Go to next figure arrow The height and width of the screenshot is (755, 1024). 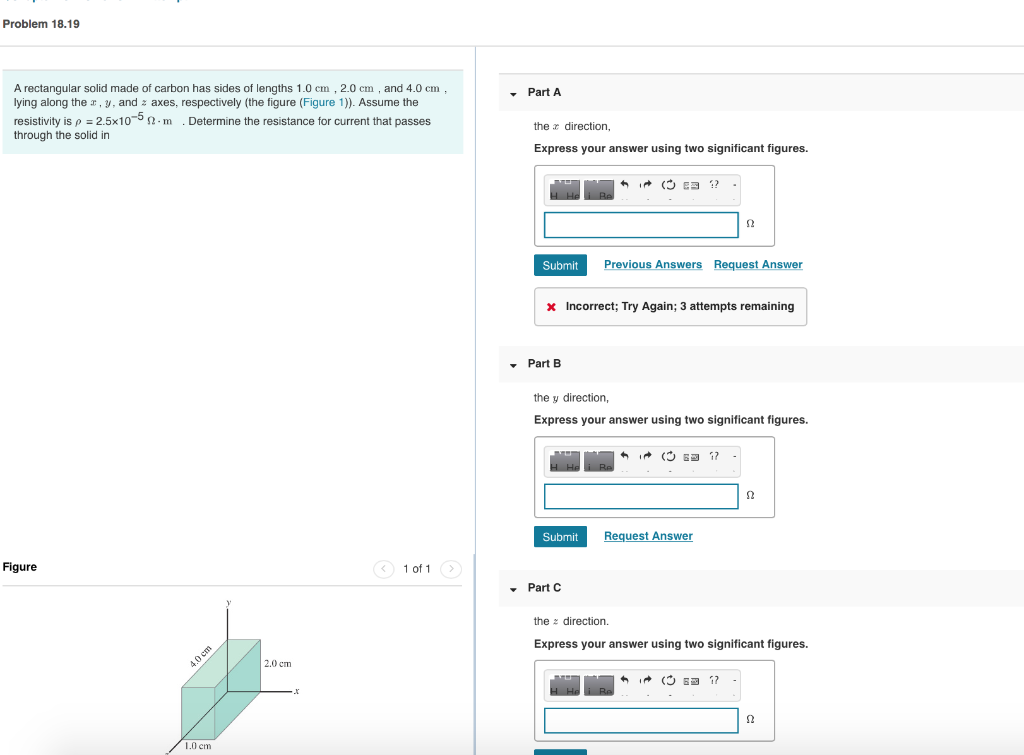(451, 569)
